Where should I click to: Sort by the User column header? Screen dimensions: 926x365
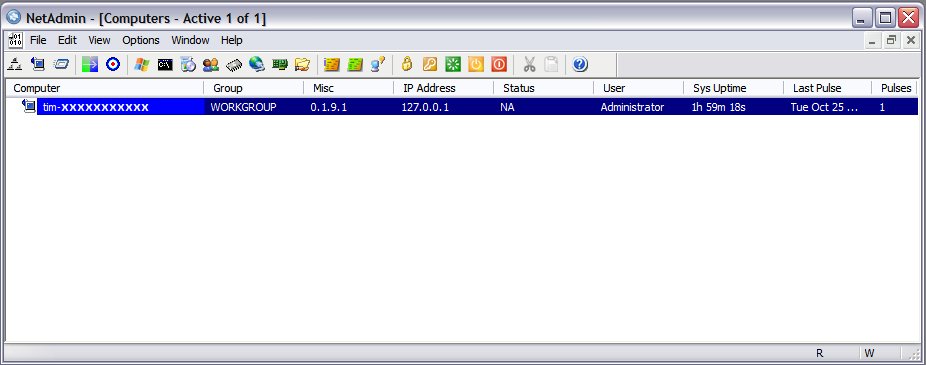coord(638,88)
